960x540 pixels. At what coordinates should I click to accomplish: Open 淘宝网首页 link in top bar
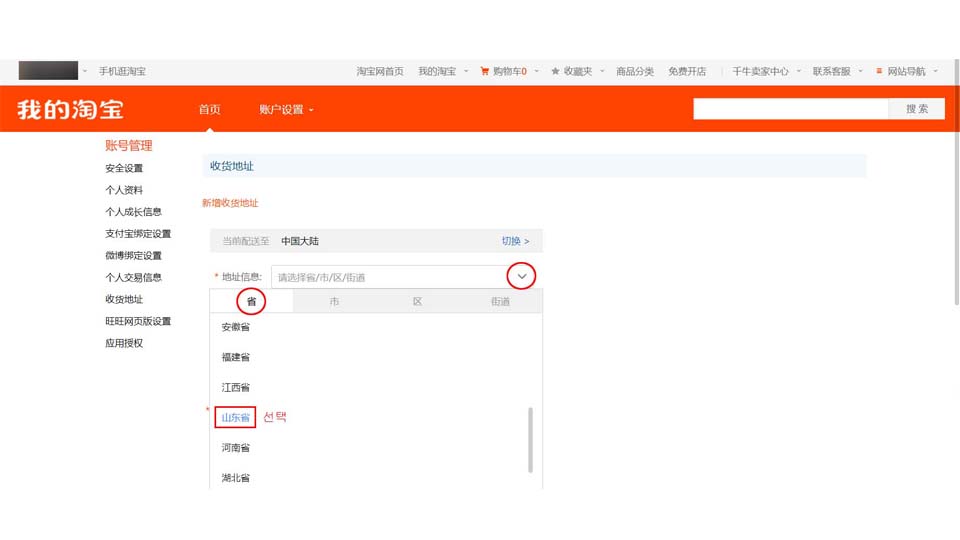pos(380,71)
